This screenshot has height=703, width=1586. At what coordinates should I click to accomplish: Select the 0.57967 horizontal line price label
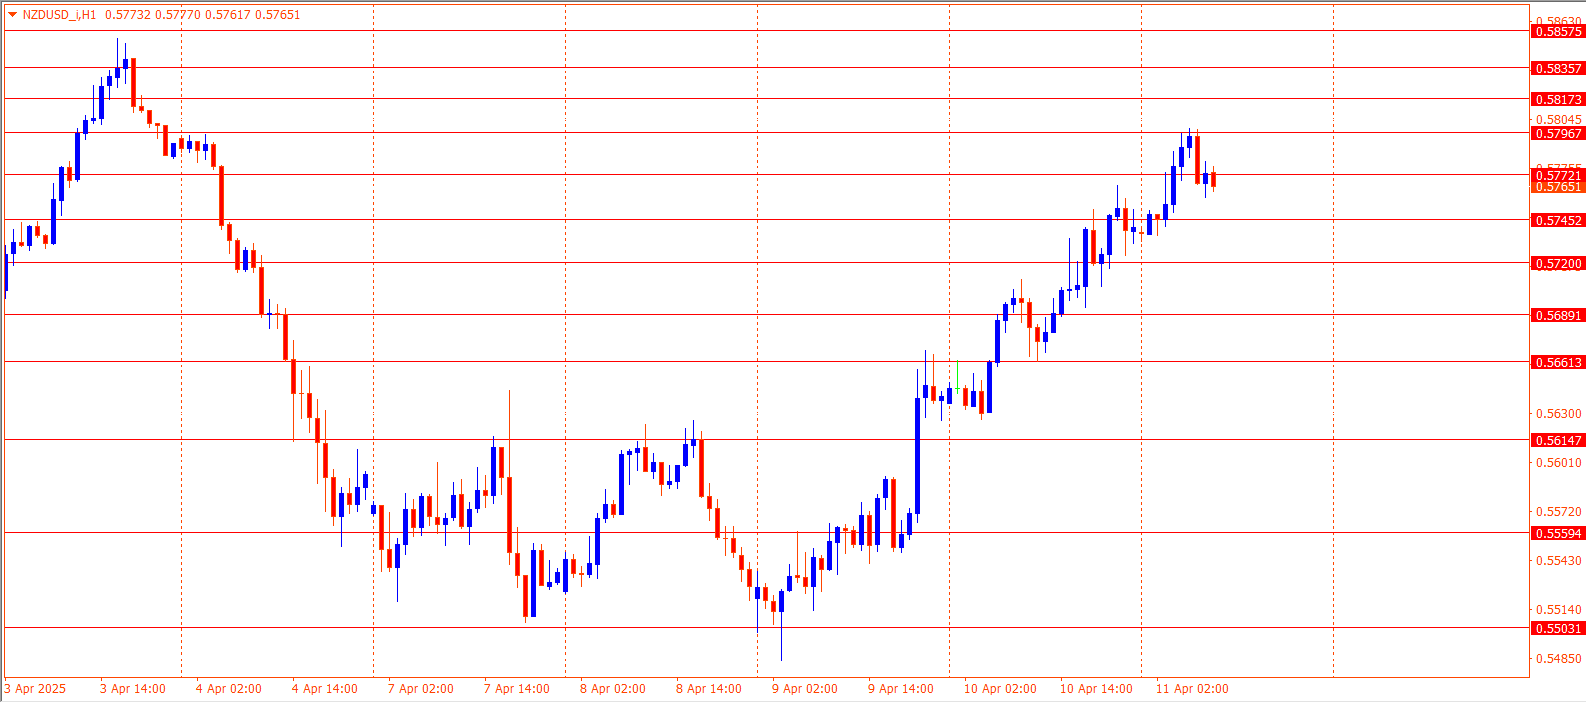(x=1558, y=133)
